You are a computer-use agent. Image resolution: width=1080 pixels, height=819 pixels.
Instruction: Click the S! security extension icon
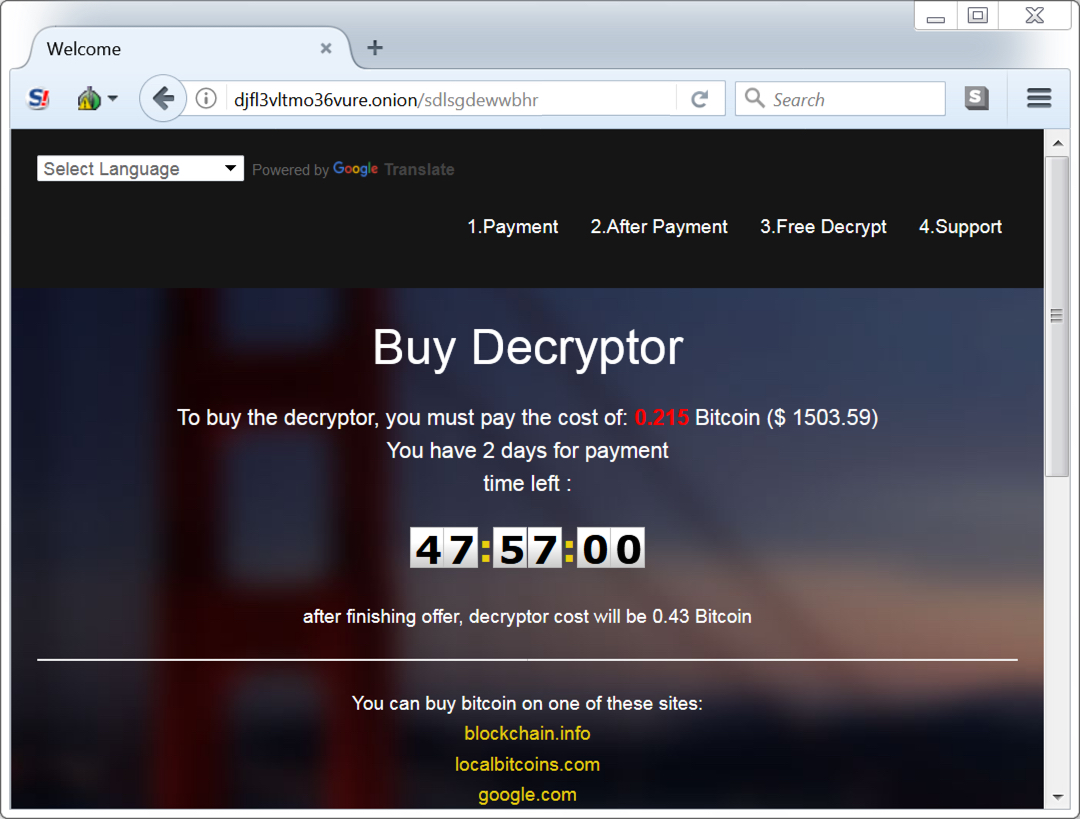[39, 99]
